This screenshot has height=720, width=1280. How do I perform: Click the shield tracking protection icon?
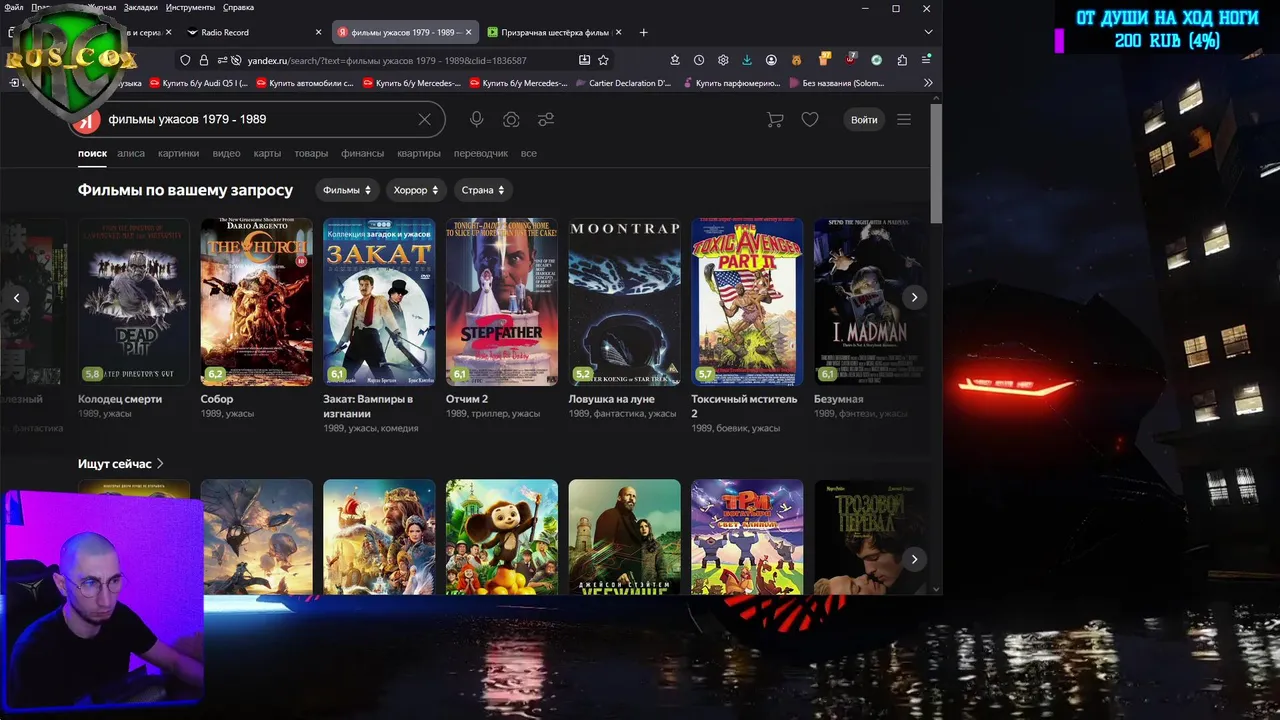(x=185, y=60)
